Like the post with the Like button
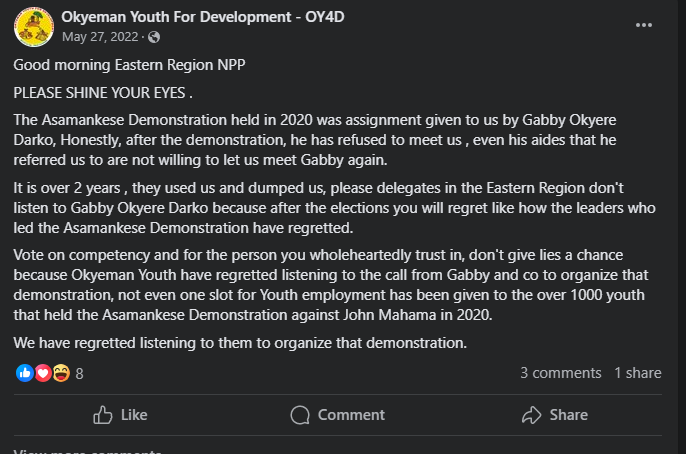The image size is (686, 454). point(120,415)
